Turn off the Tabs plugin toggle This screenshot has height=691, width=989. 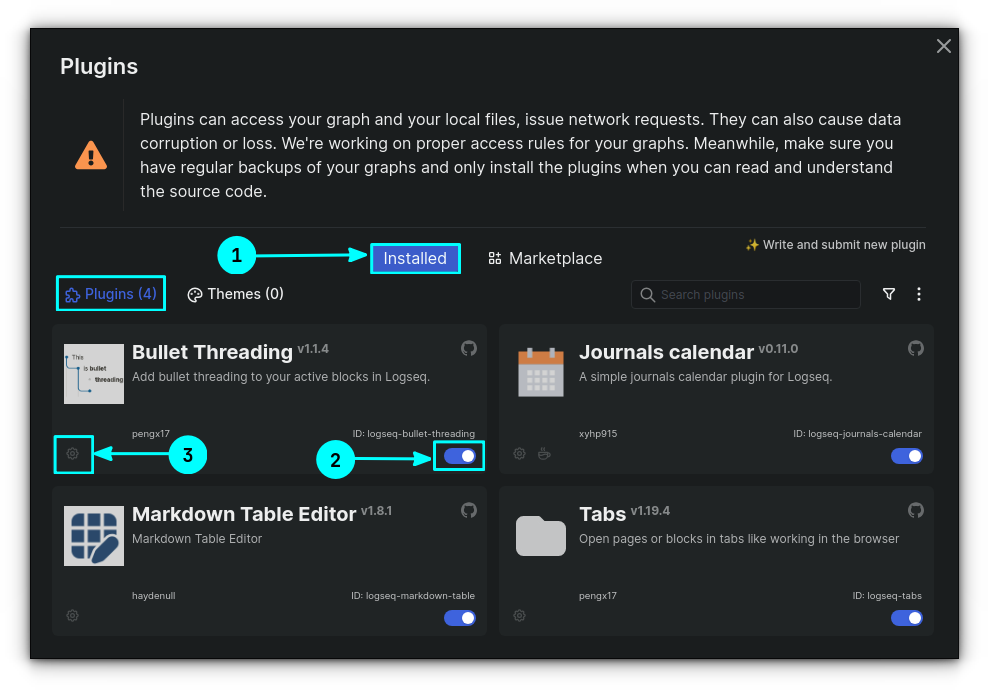tap(907, 618)
